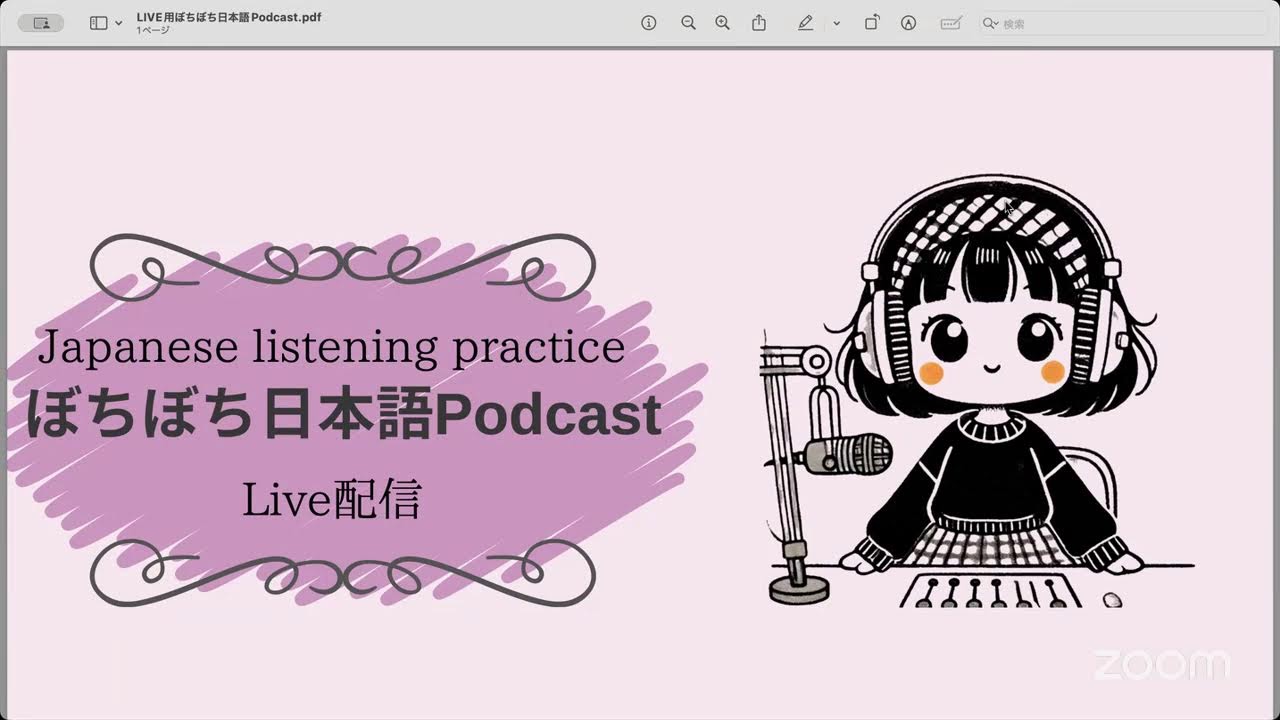Click the Live配信 text

coord(331,500)
